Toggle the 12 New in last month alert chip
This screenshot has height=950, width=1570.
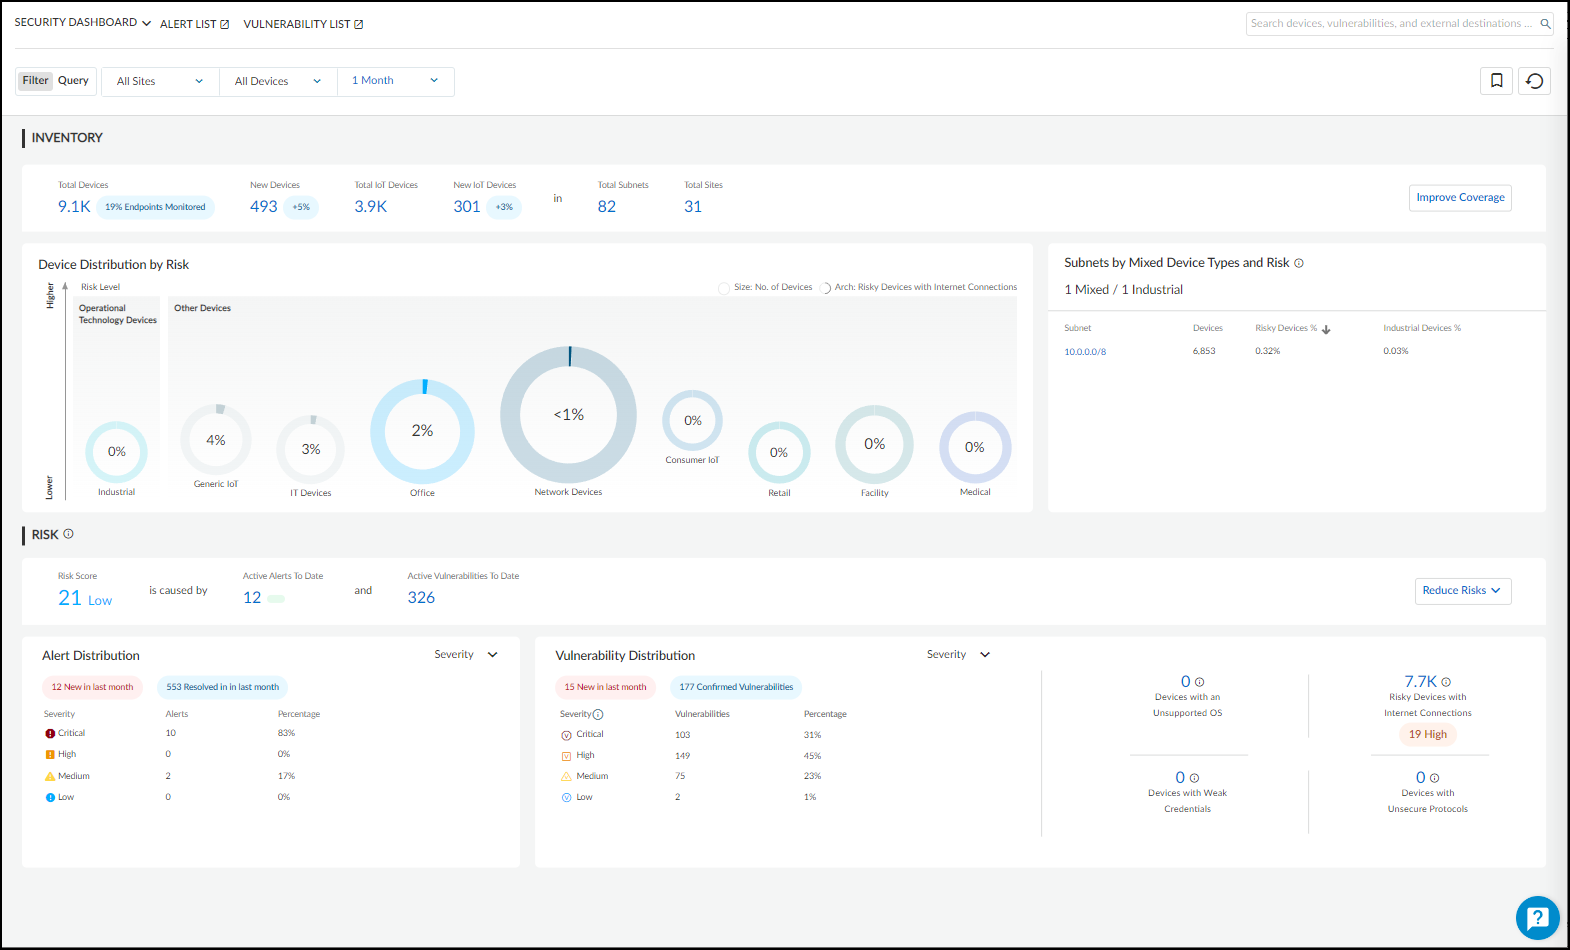[x=92, y=687]
